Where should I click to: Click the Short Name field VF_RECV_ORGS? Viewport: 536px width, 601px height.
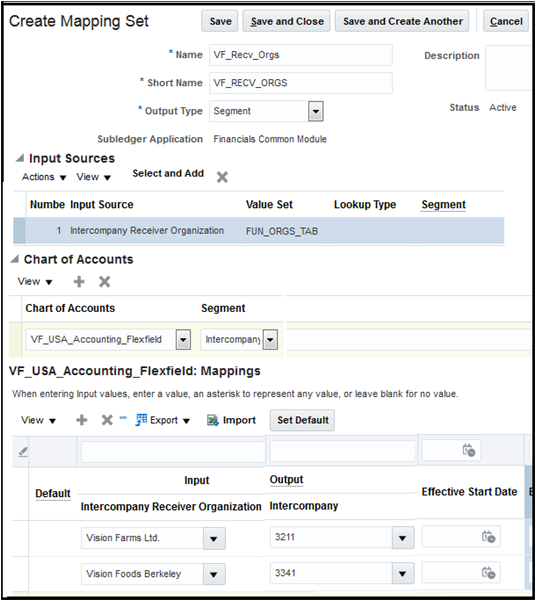301,83
